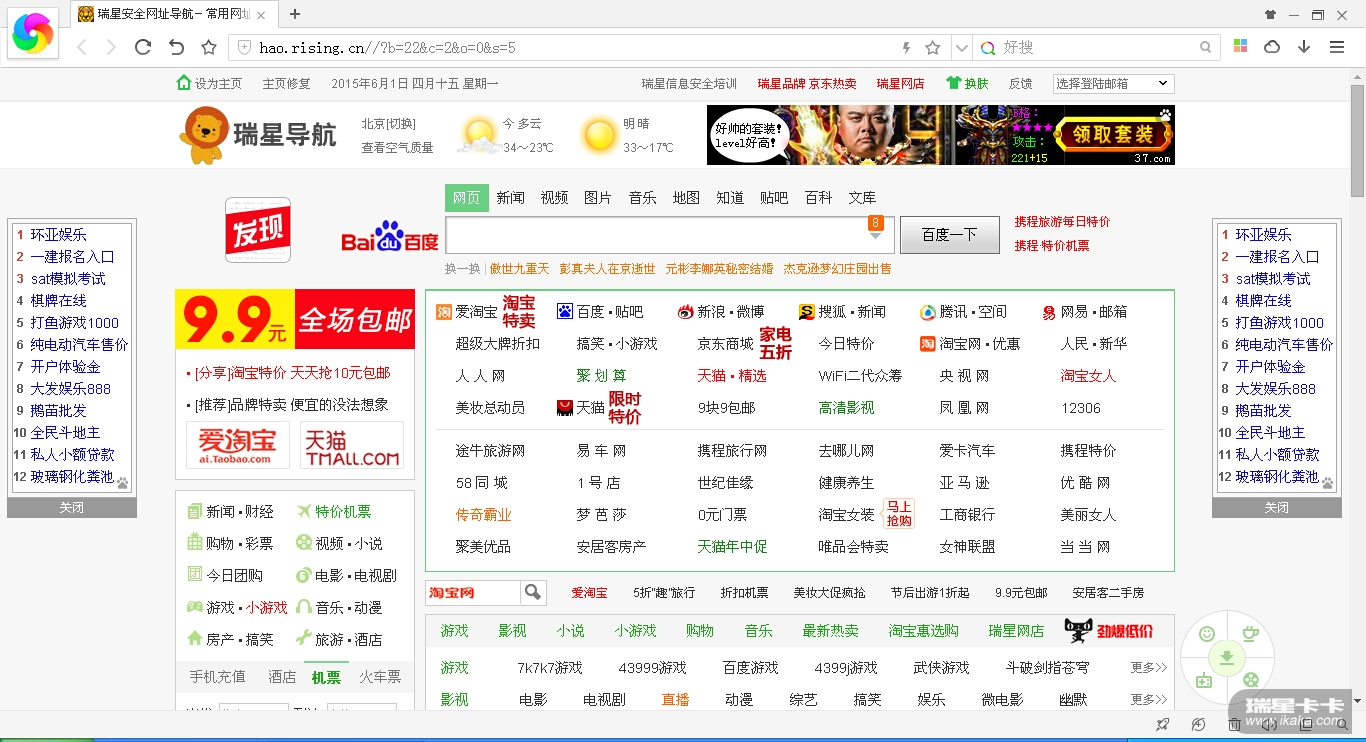
Task: Click the trash bin icon in status bar
Action: coord(1234,724)
